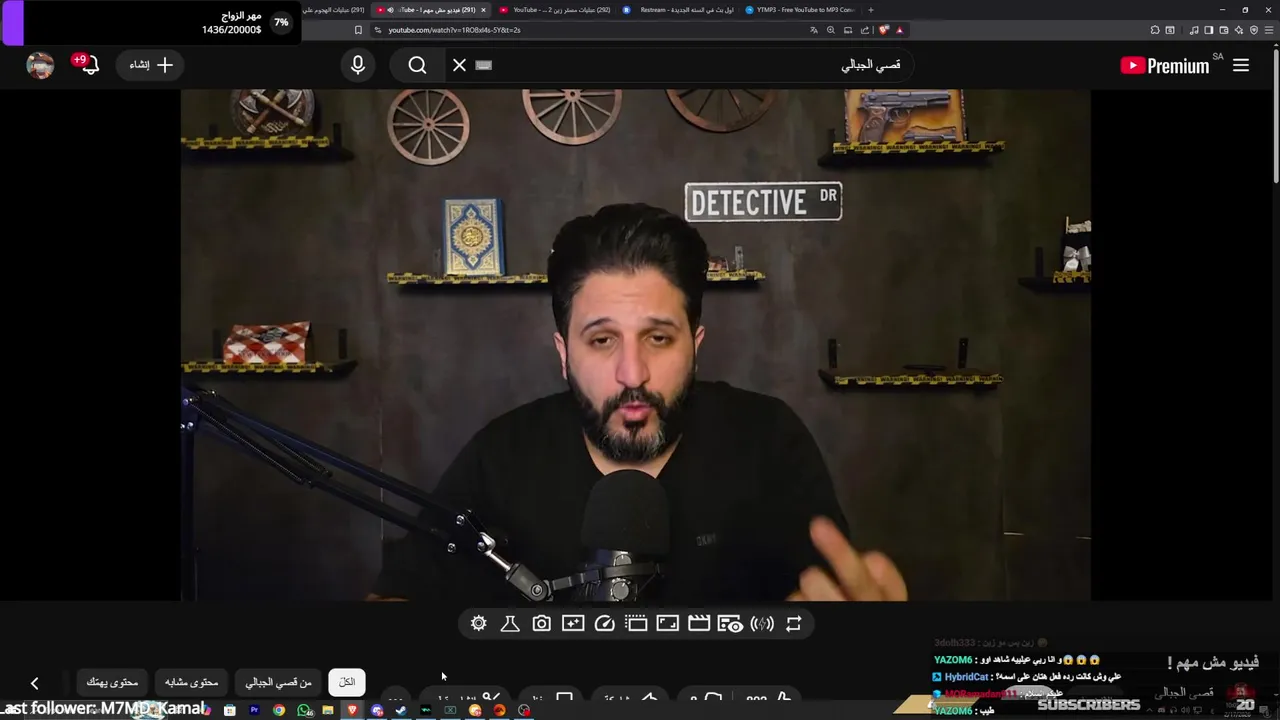Mute audio on the active tab's speaker icon

[390, 10]
